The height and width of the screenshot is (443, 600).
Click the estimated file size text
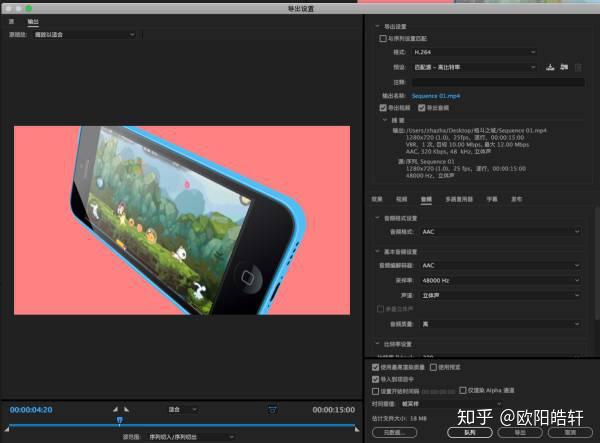399,419
